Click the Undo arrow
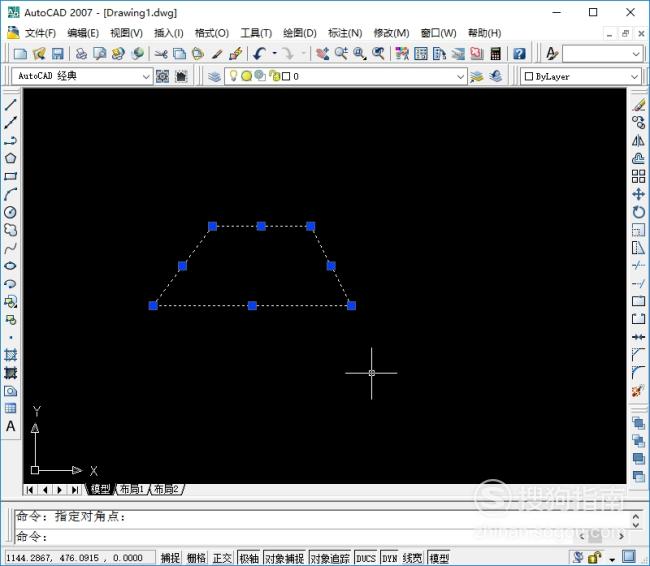This screenshot has height=566, width=650. (260, 53)
